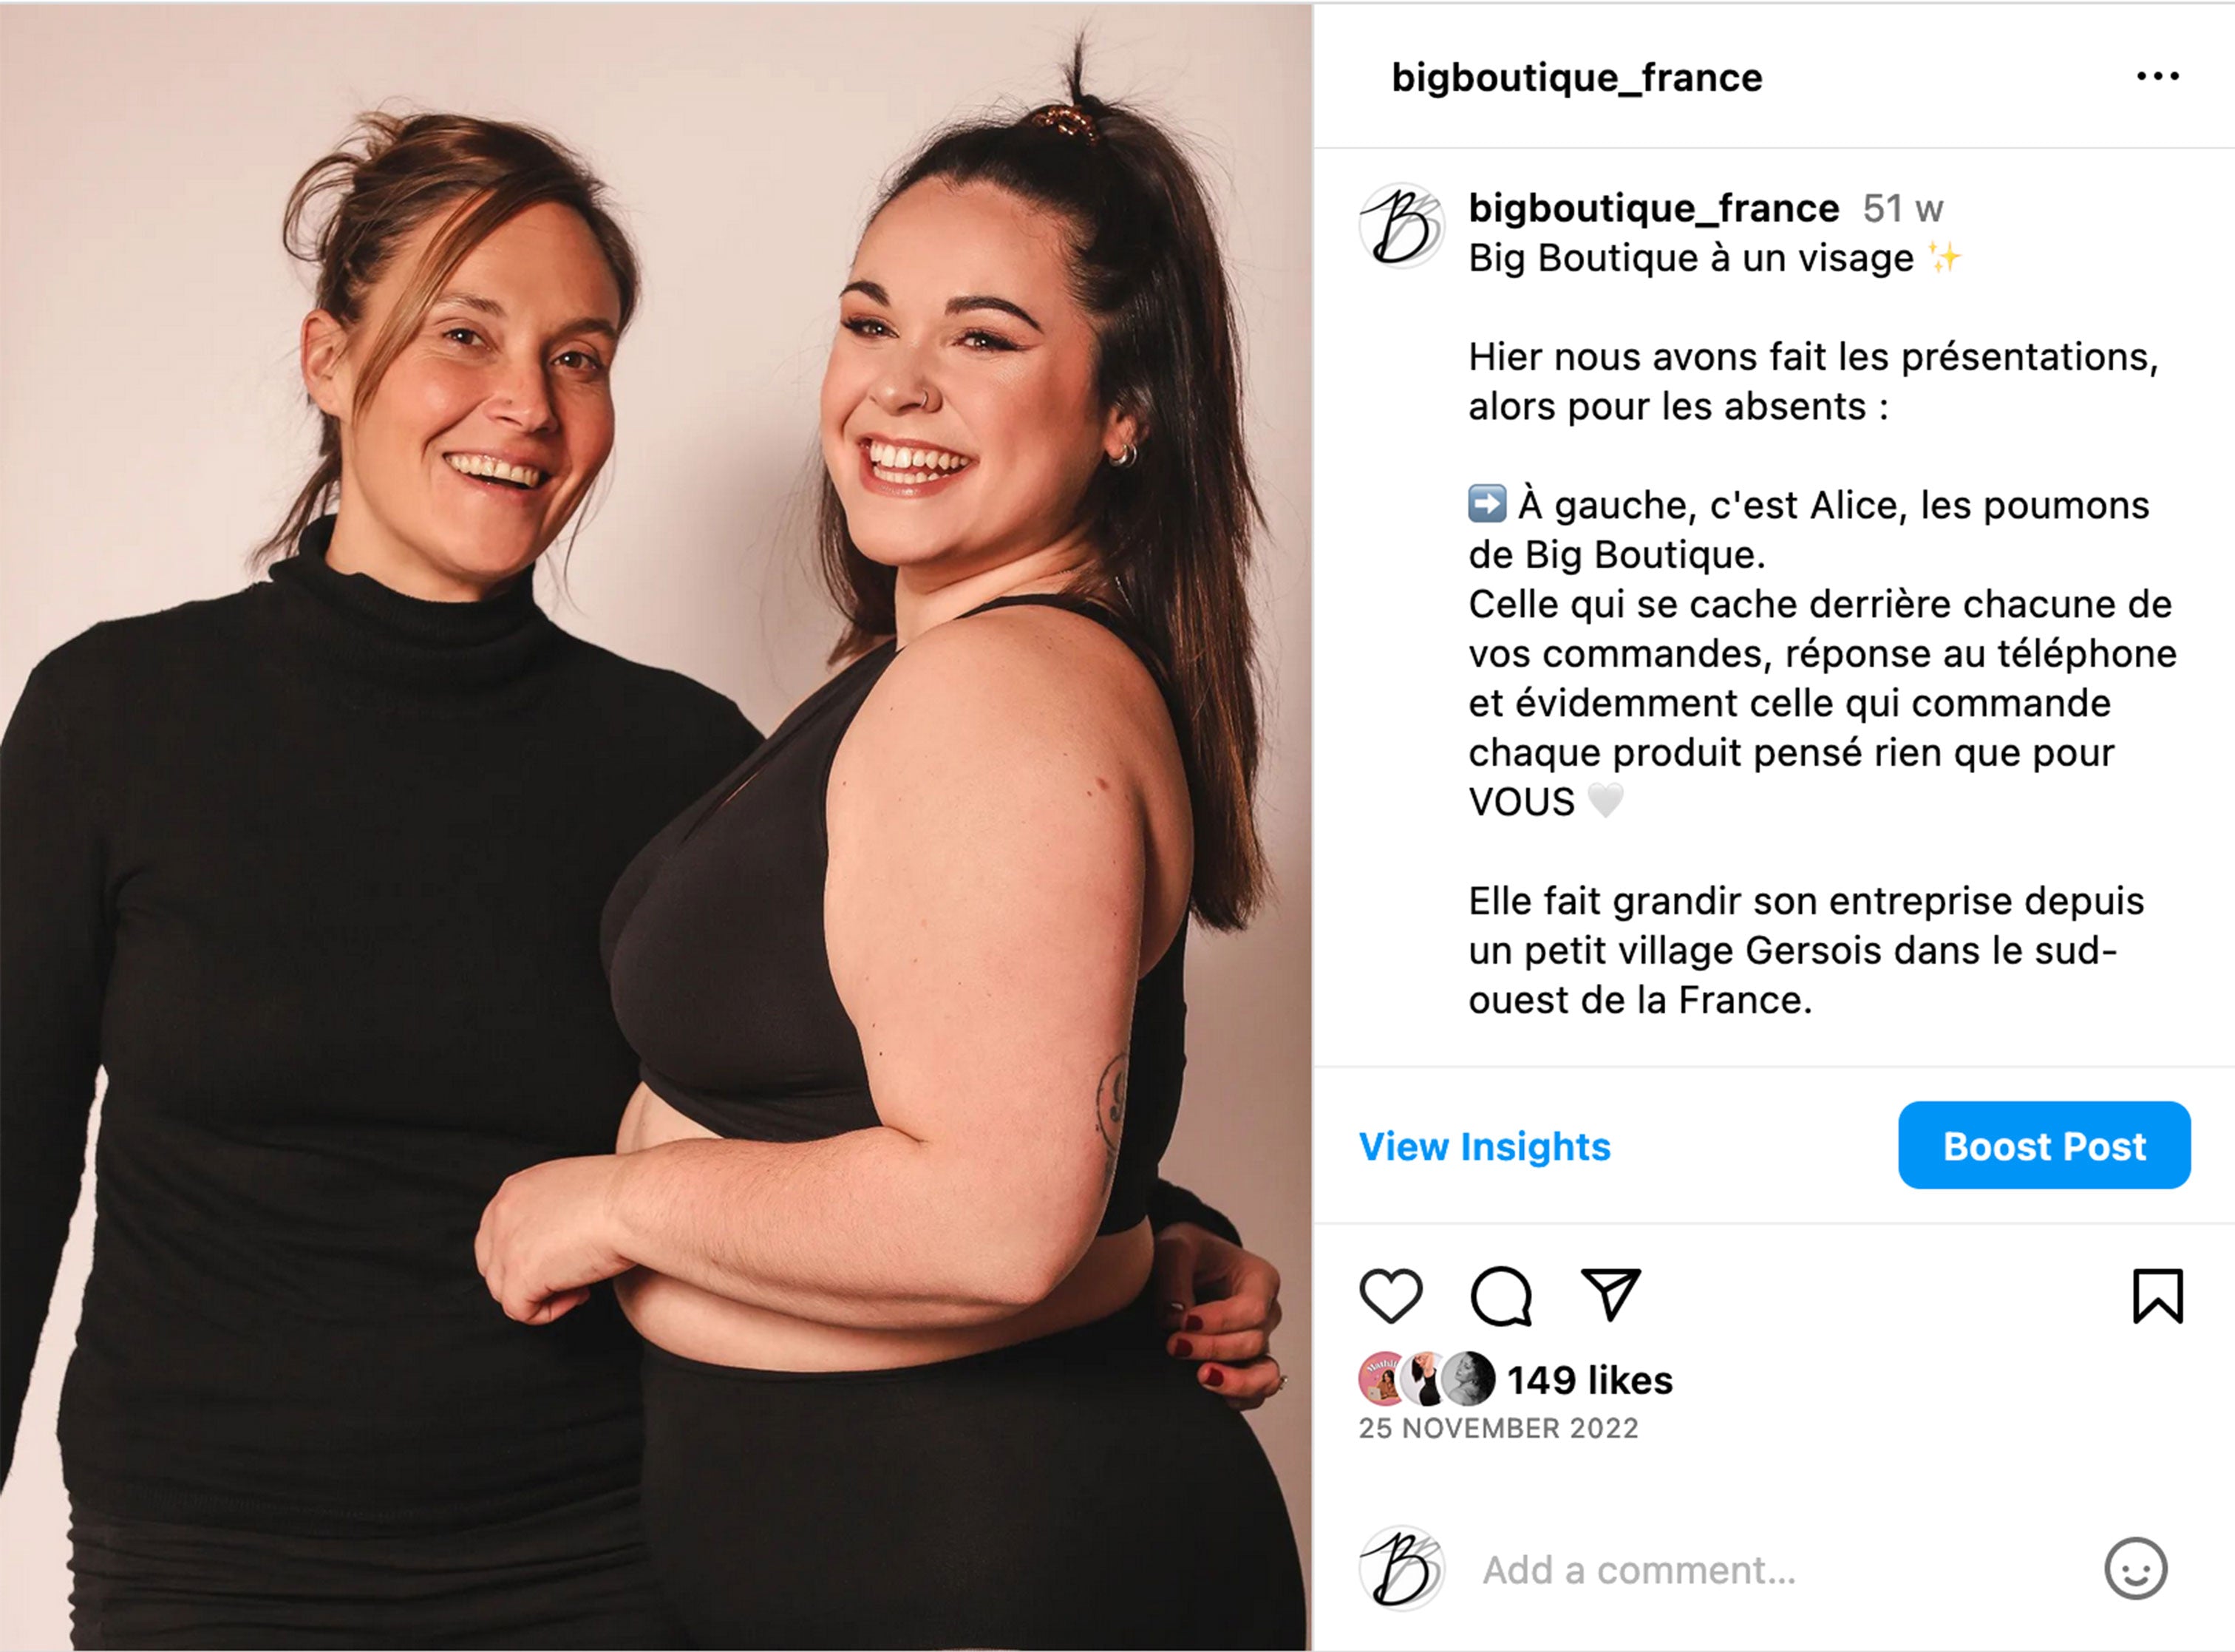Screen dimensions: 2235x1652
Task: Open the emoji picker smiley icon
Action: [2135, 1569]
